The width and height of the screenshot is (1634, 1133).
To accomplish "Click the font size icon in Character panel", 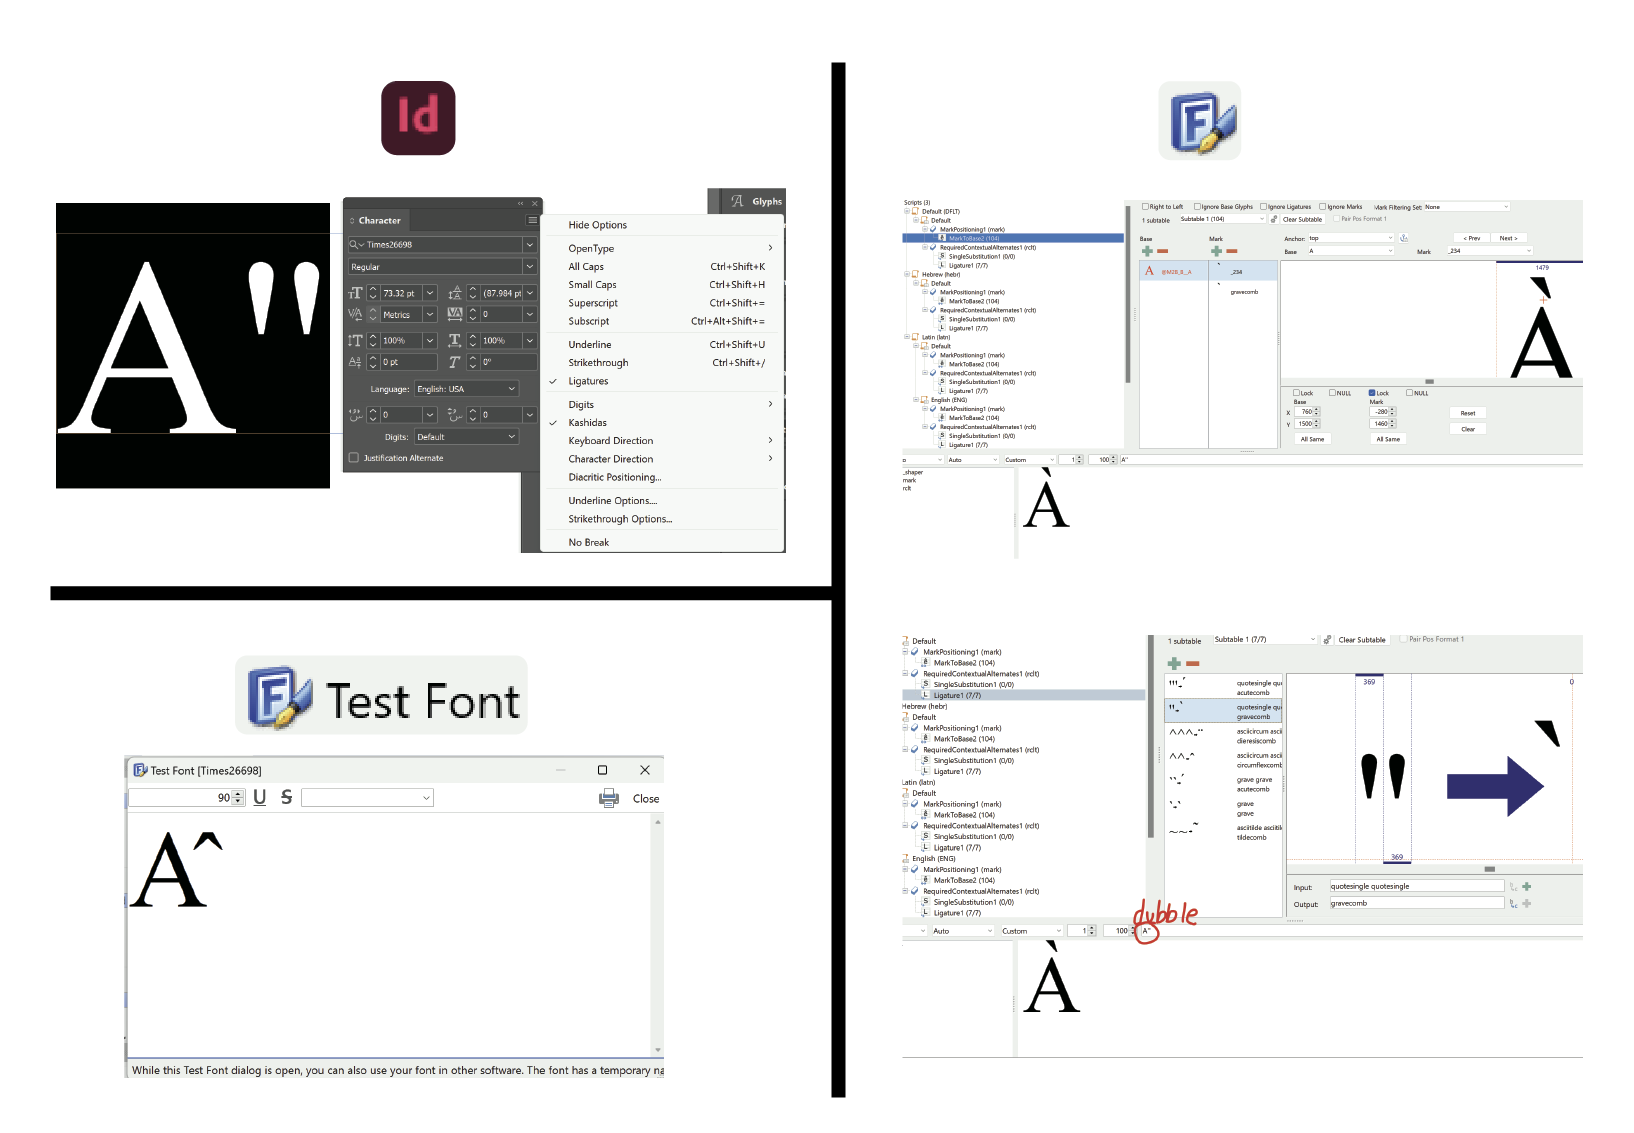I will (x=355, y=293).
